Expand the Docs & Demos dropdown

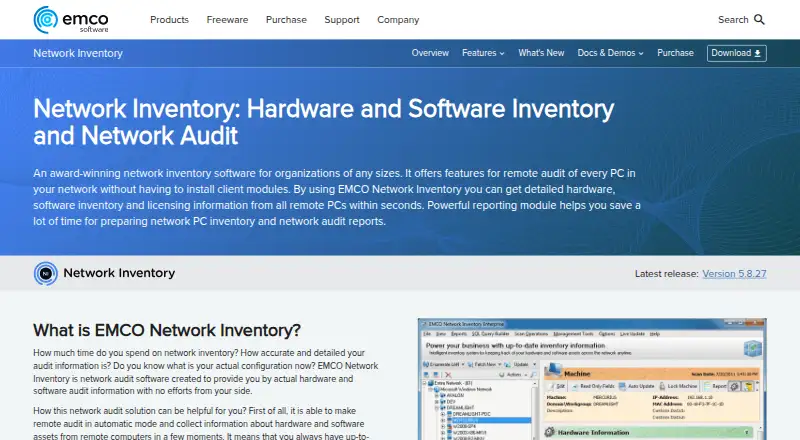coord(610,53)
